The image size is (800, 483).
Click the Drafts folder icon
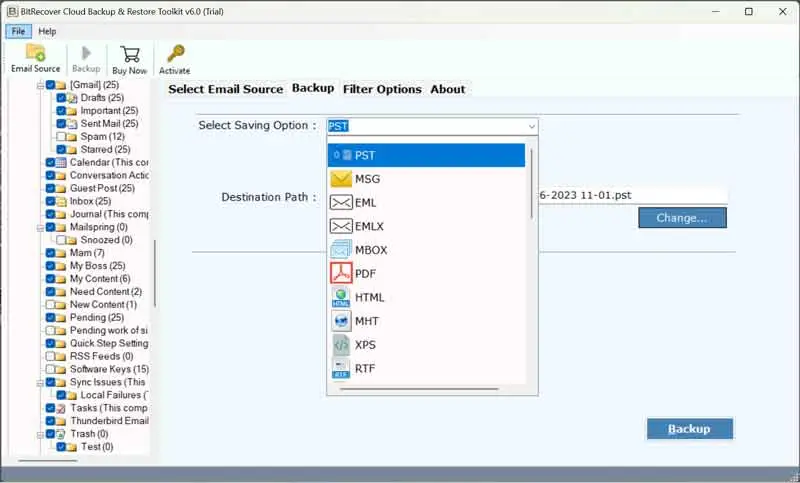pos(71,98)
